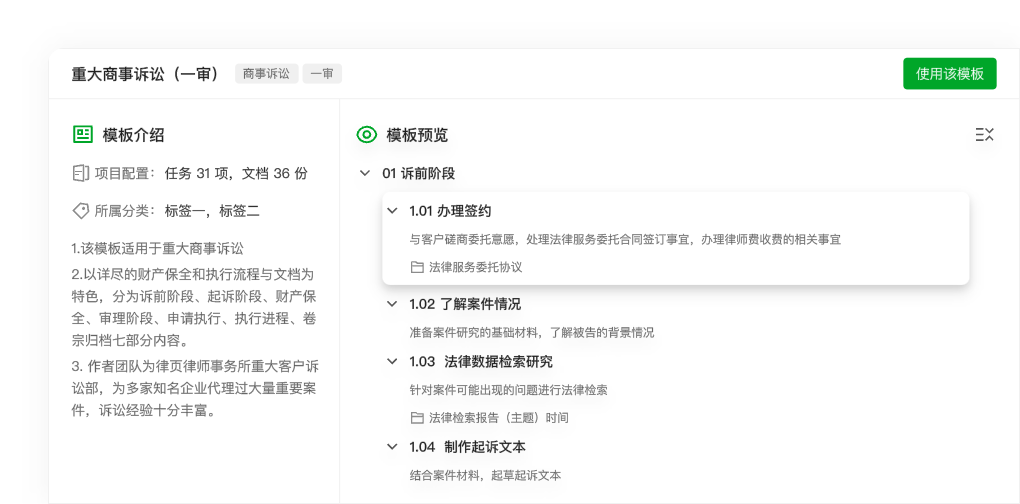The image size is (1020, 504).
Task: Collapse the 1.02 了解案件情况 task
Action: (x=392, y=304)
